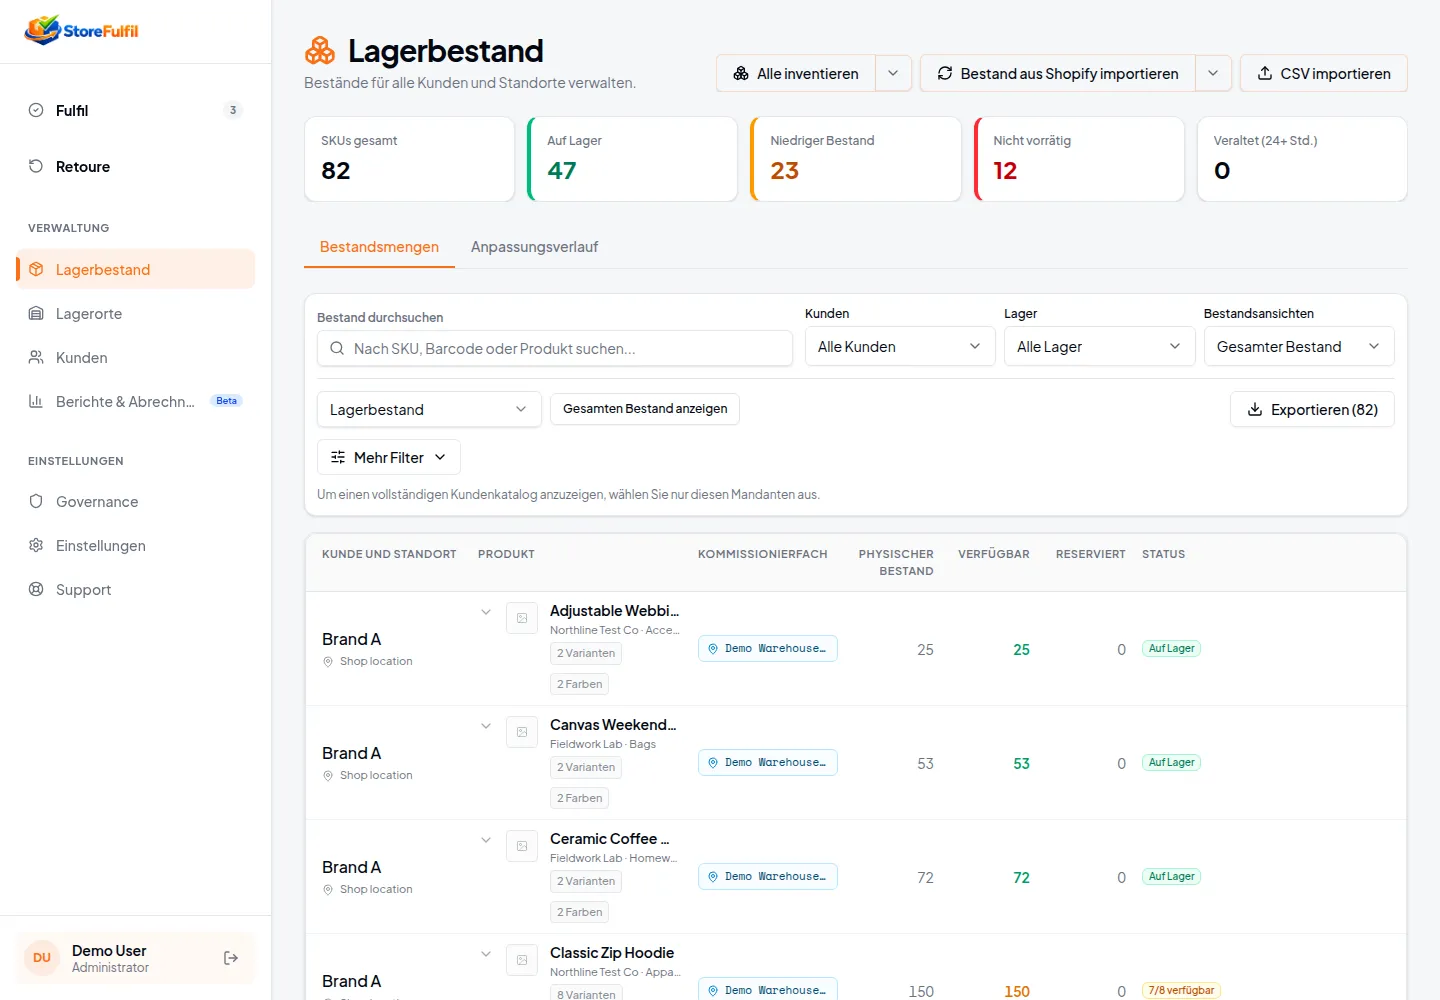Open Retoure in the sidebar
1440x1000 pixels.
135,166
